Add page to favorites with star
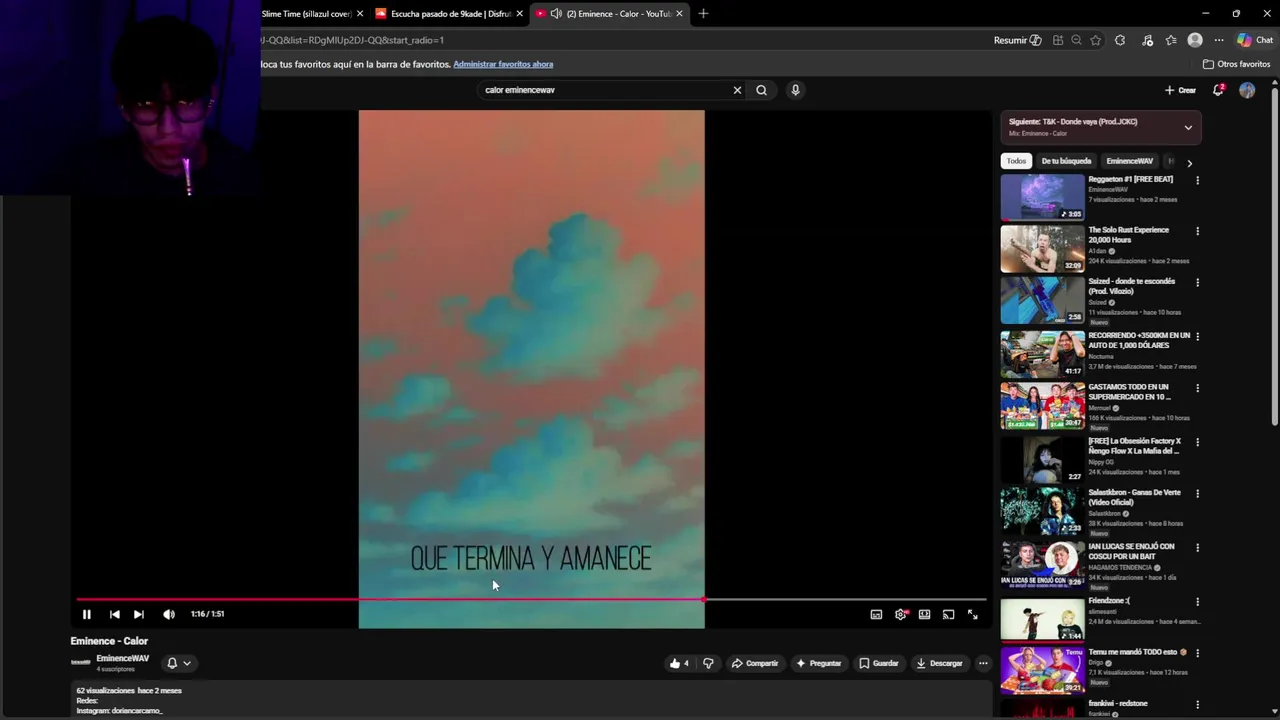Viewport: 1280px width, 720px height. [x=1096, y=41]
